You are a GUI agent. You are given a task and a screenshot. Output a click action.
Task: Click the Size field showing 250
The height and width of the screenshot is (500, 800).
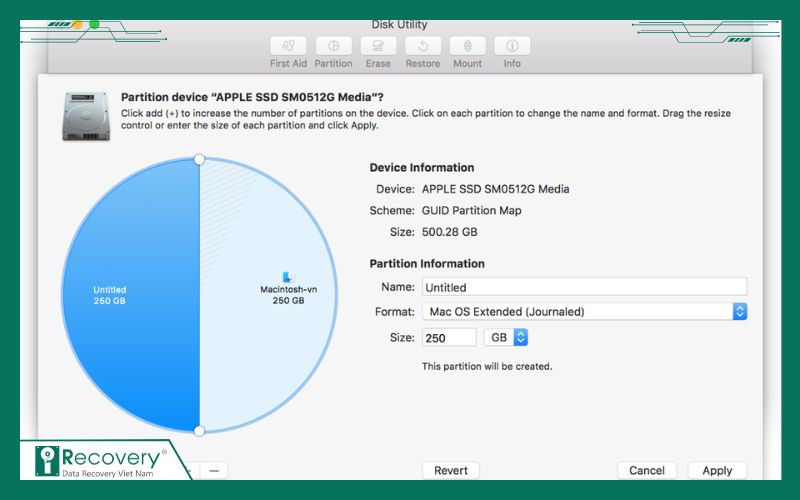(448, 338)
